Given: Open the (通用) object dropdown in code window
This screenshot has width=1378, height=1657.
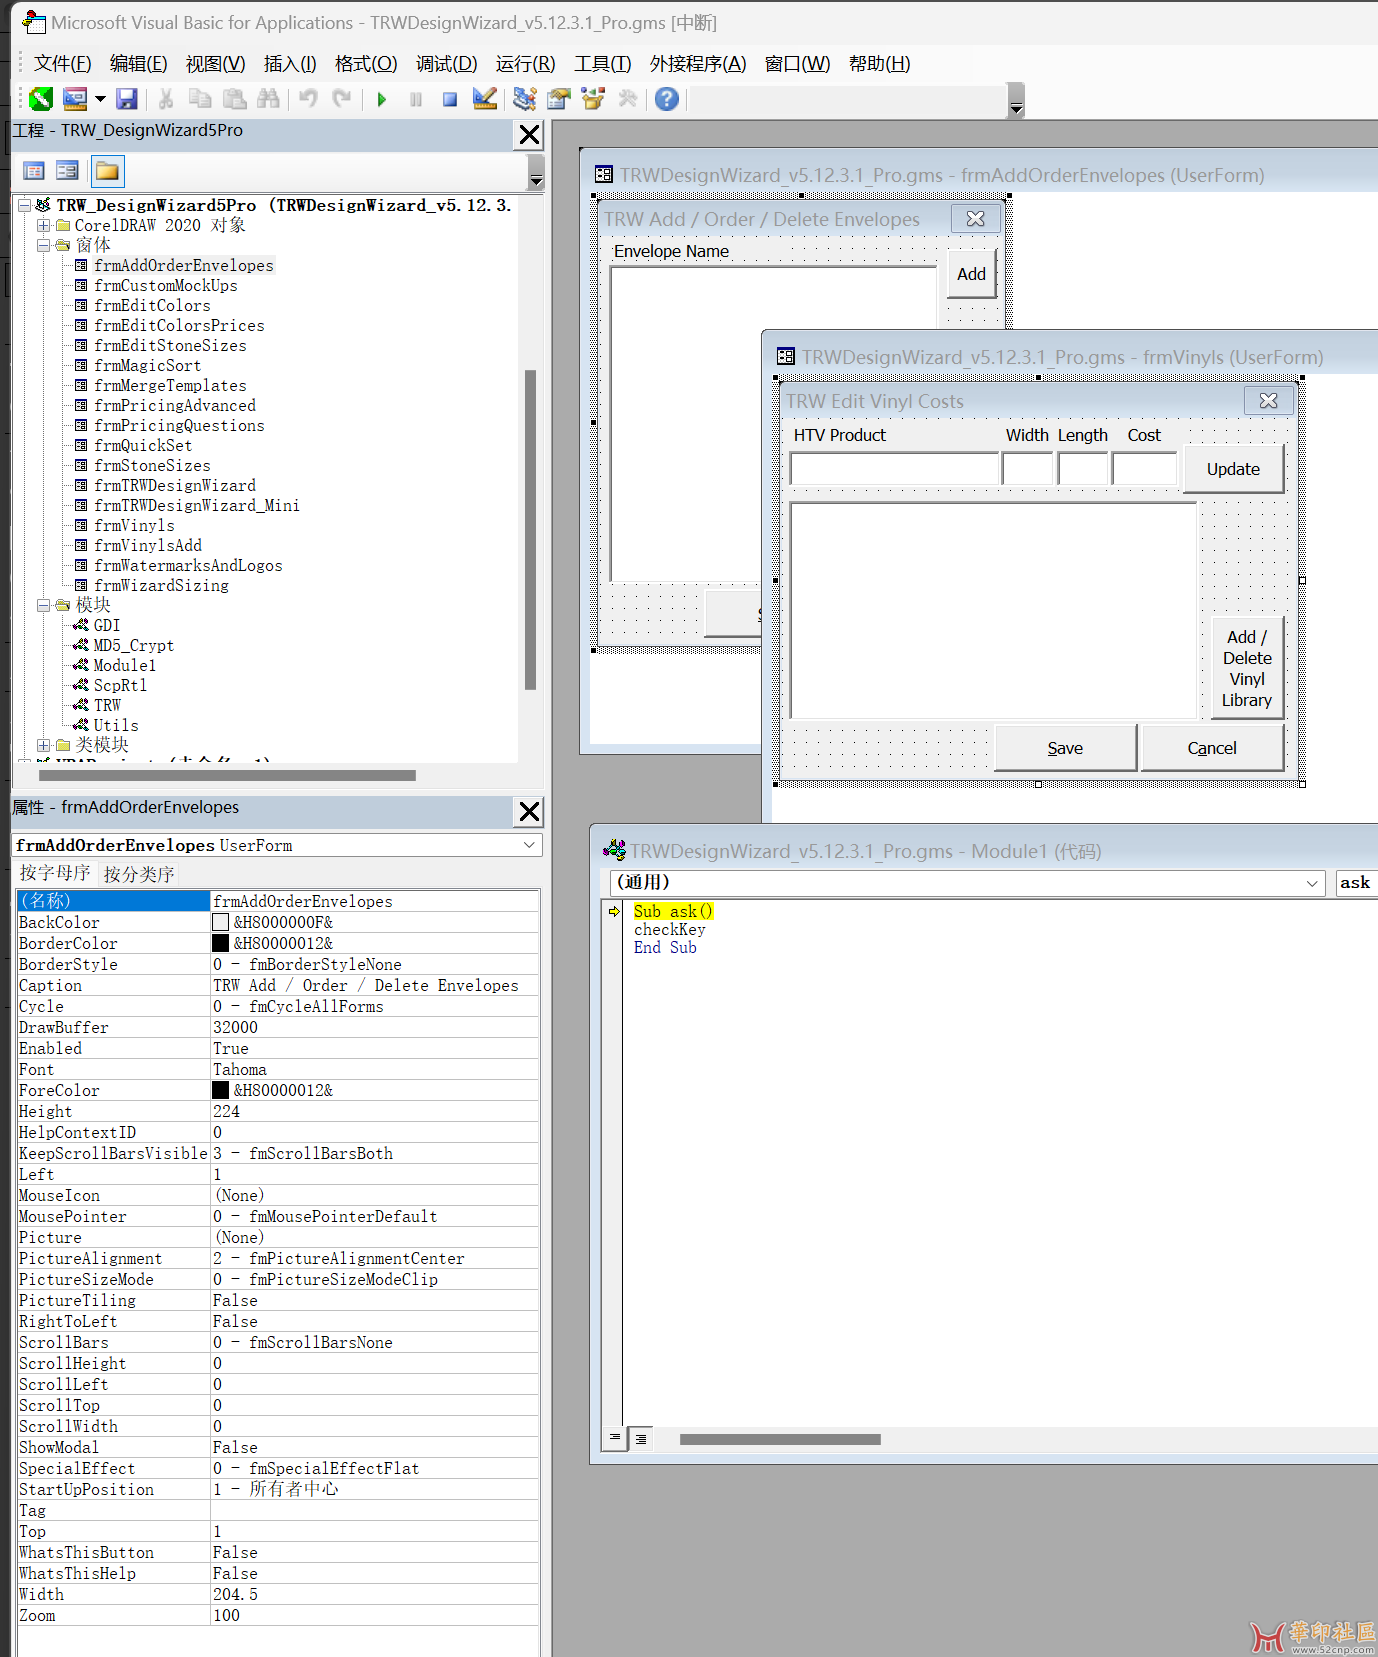Looking at the screenshot, I should pyautogui.click(x=1312, y=883).
